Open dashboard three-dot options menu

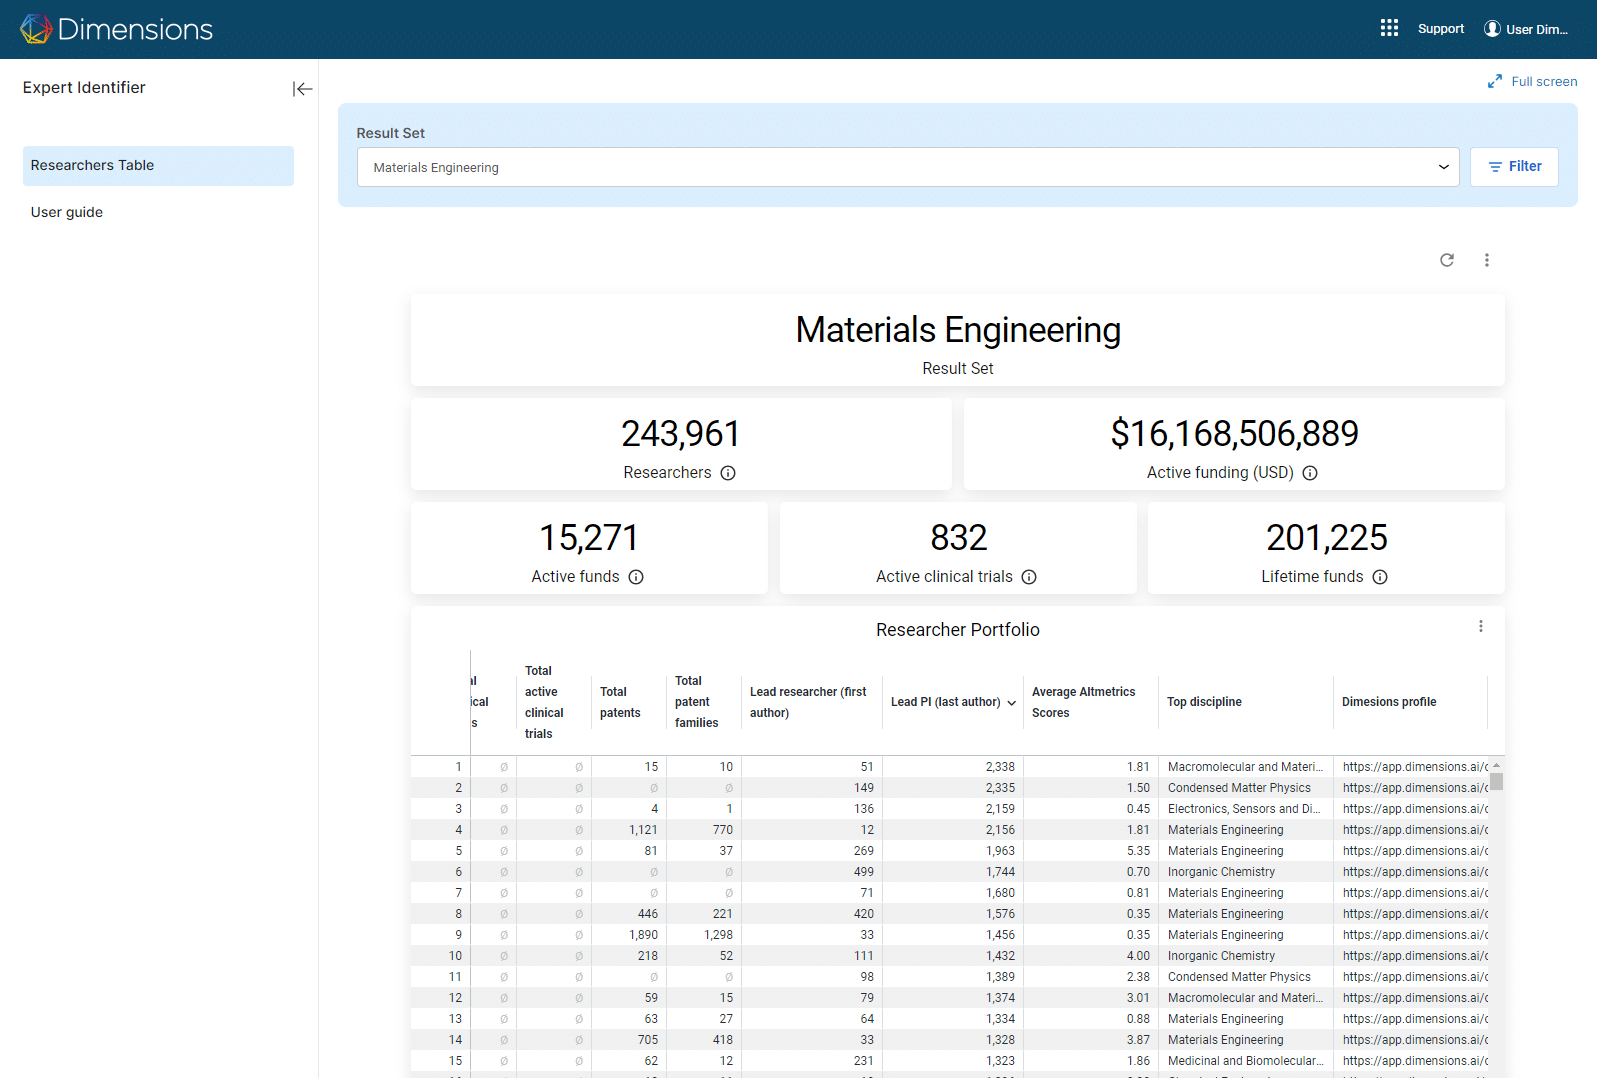tap(1486, 260)
